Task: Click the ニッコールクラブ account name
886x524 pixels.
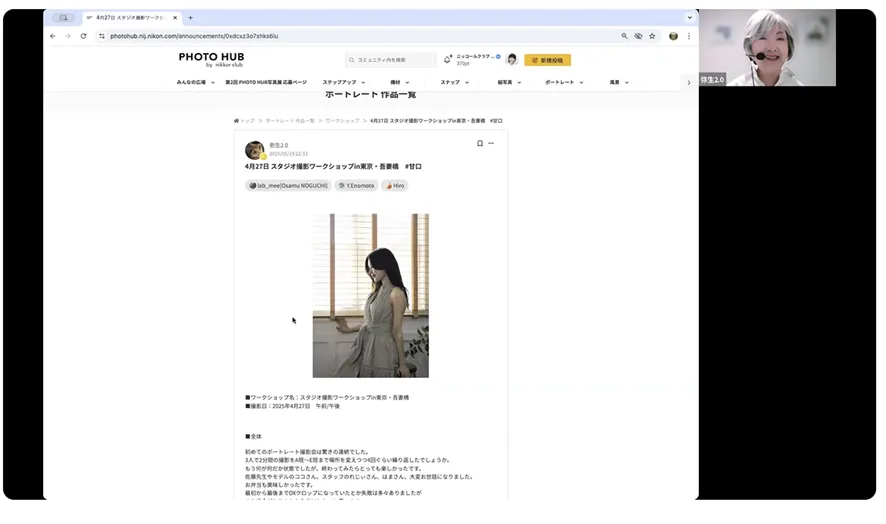Action: pos(475,57)
